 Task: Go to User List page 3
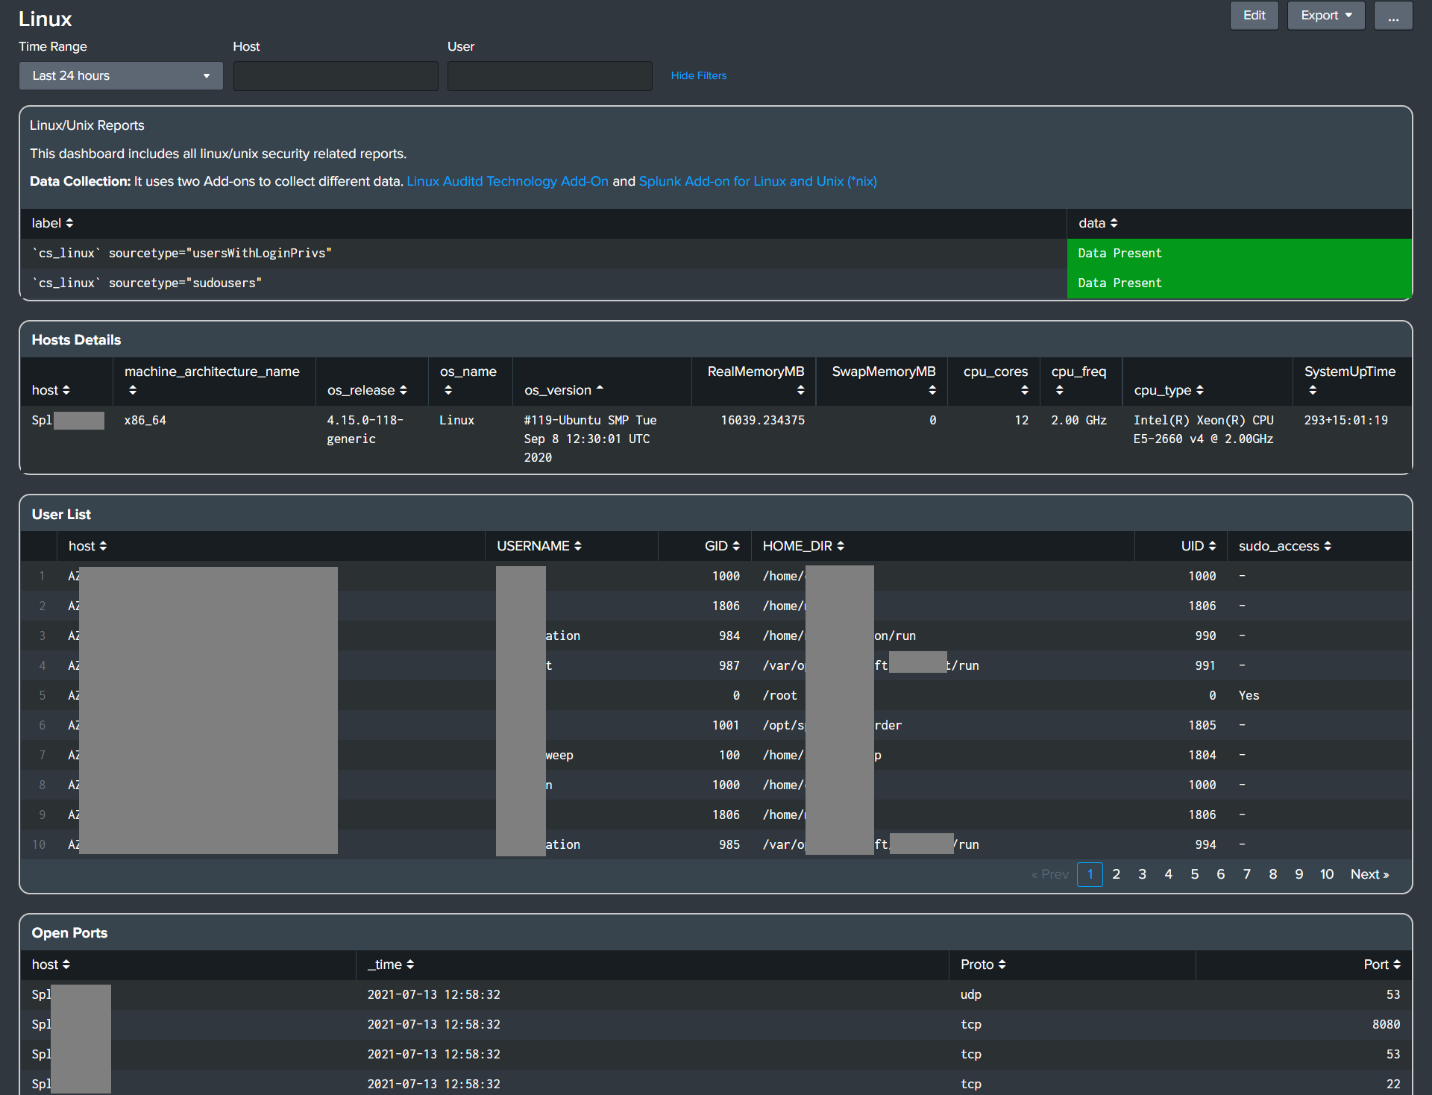click(x=1142, y=874)
